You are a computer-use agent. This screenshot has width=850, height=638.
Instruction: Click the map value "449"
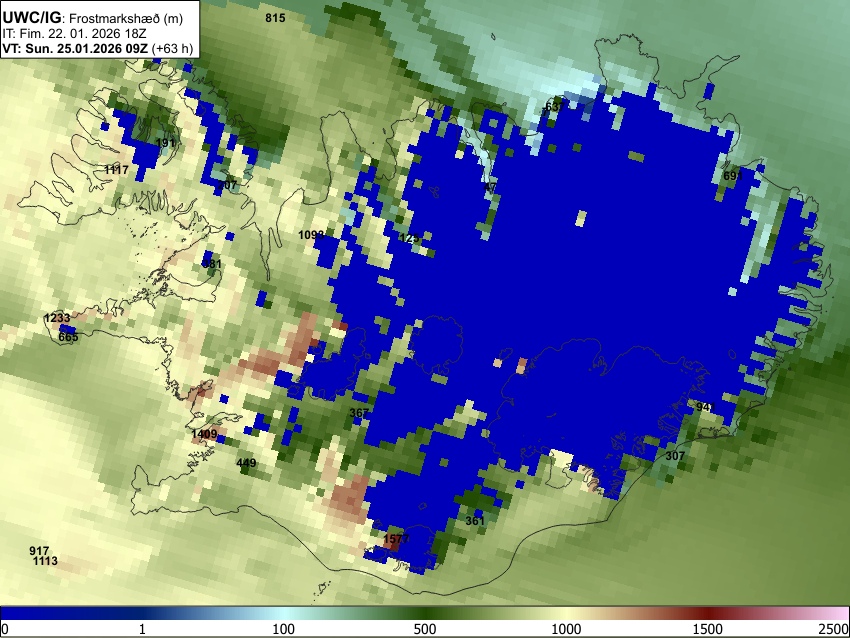pyautogui.click(x=246, y=463)
